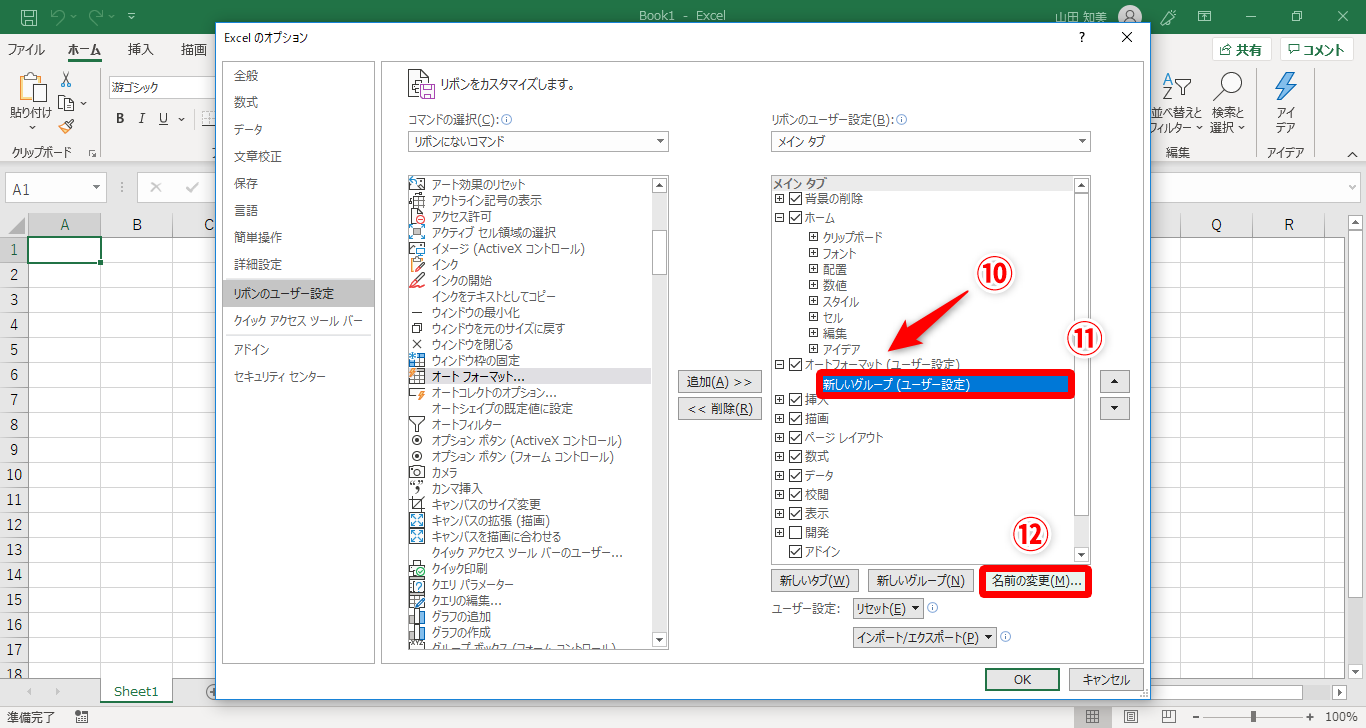Select クイック アクセス ツール バー category
The height and width of the screenshot is (728, 1366).
pos(298,321)
